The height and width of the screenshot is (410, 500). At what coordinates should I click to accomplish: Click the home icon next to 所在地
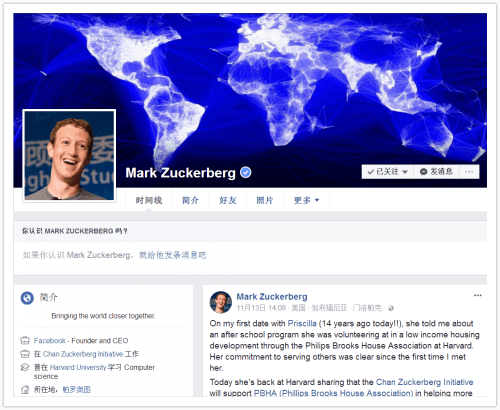tap(25, 389)
